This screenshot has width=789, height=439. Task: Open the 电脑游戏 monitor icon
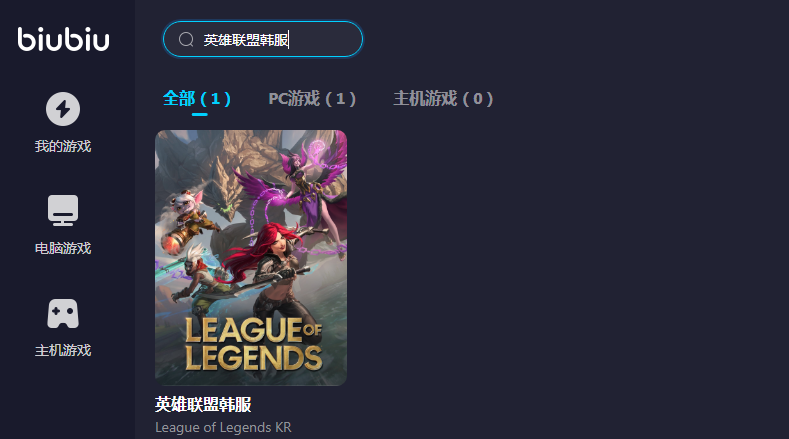click(x=63, y=210)
